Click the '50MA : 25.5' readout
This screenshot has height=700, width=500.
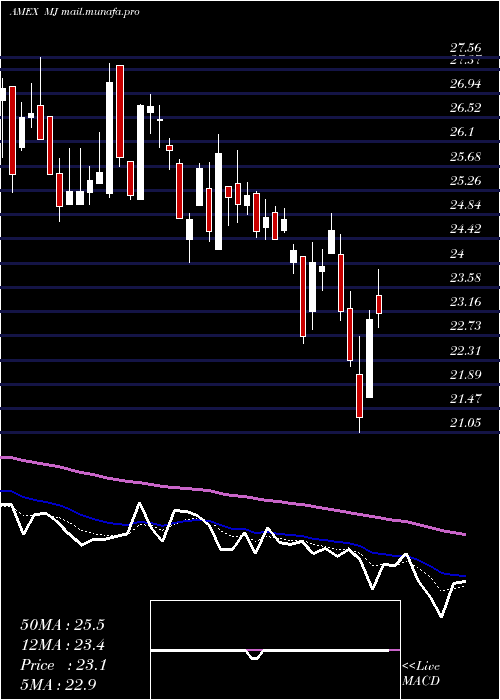[62, 625]
